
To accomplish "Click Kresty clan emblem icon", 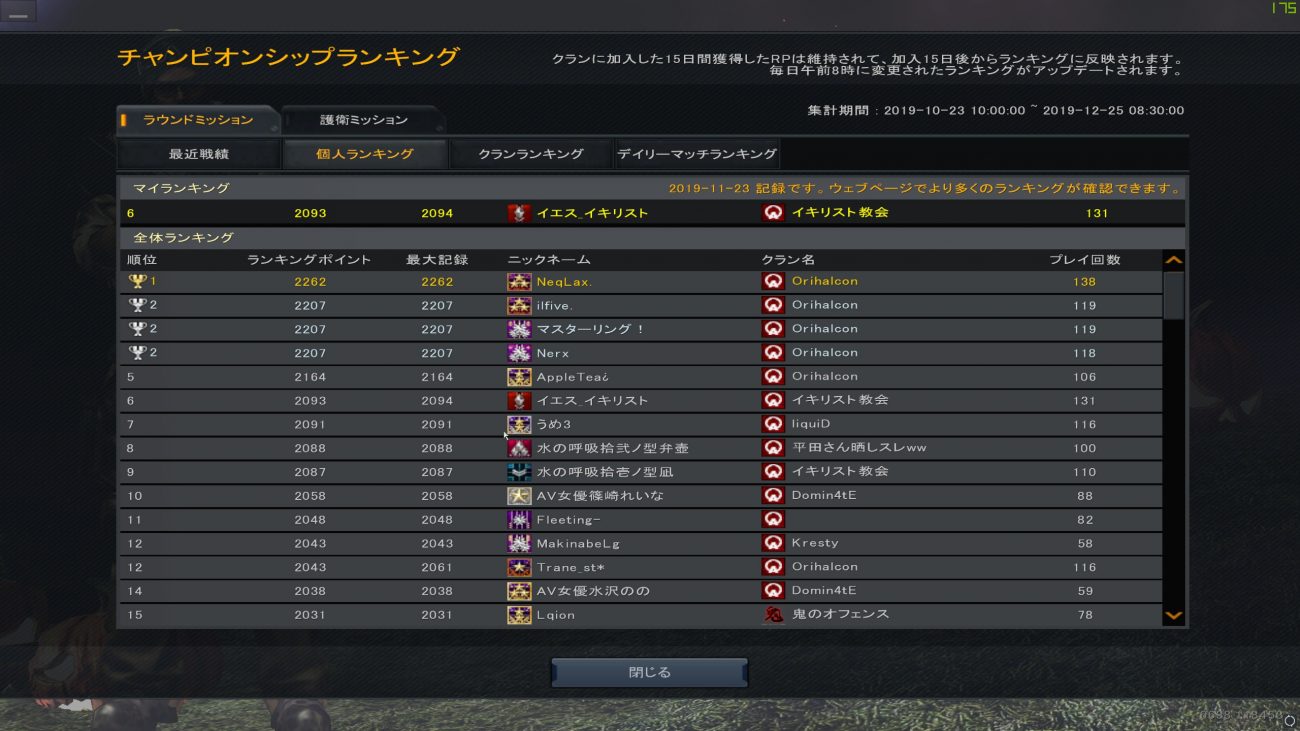I will pos(773,544).
